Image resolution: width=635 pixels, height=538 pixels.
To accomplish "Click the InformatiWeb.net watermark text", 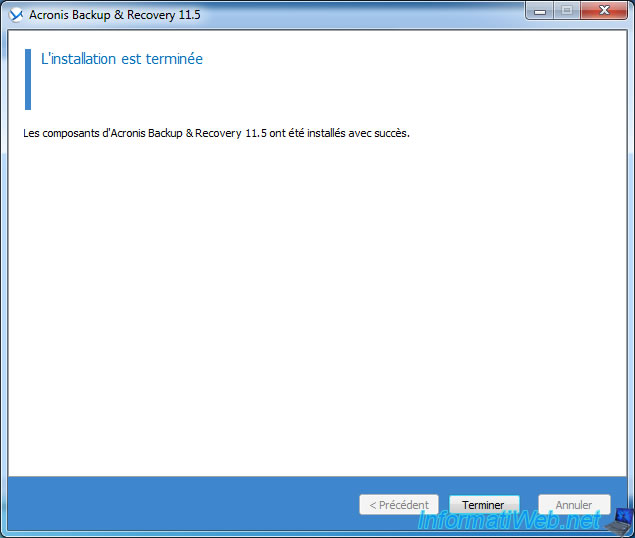I will [x=508, y=521].
